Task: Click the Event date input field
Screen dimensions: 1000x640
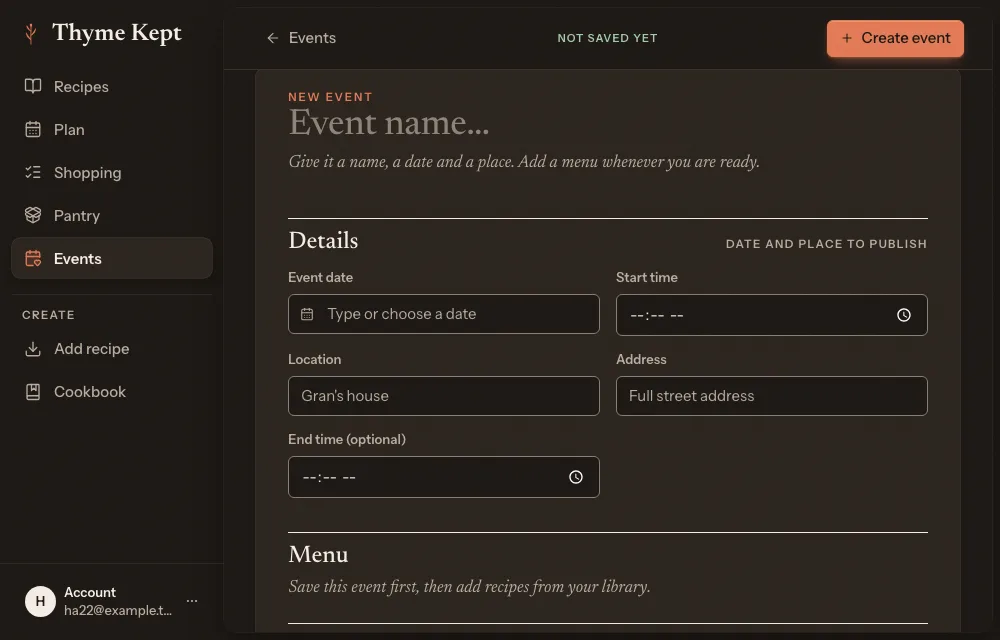Action: click(x=443, y=314)
